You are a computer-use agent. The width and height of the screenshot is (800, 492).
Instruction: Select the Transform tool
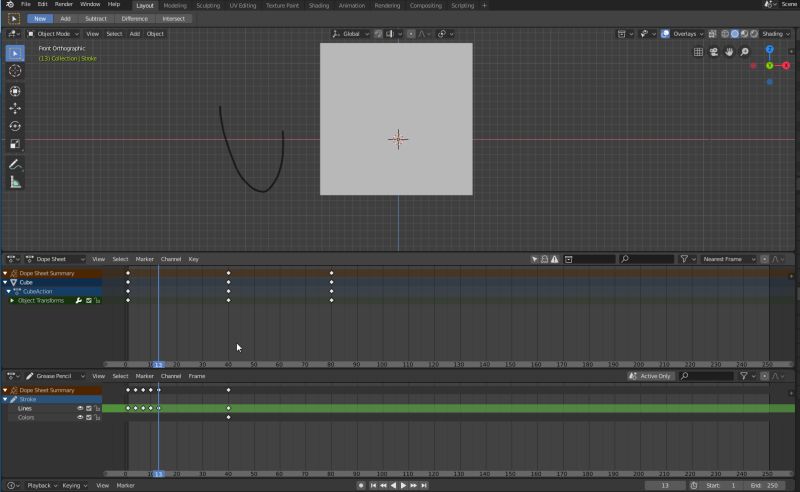tap(15, 91)
